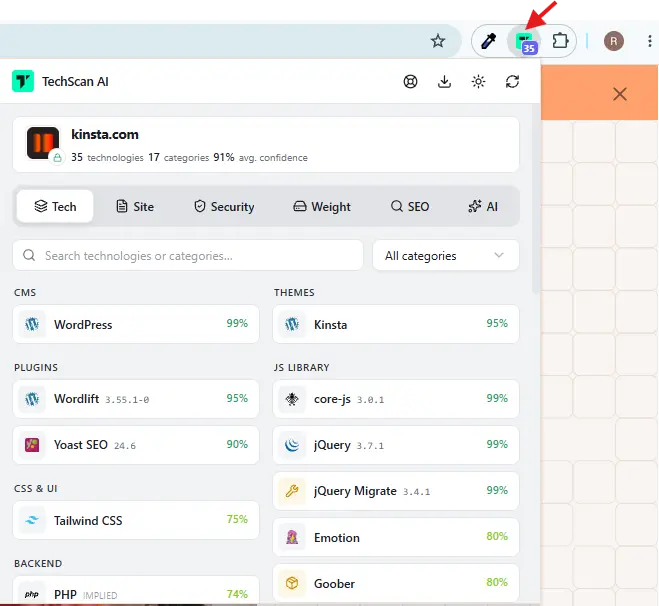This screenshot has width=659, height=606.
Task: Click the 91% avg. confidence stat
Action: pos(261,158)
